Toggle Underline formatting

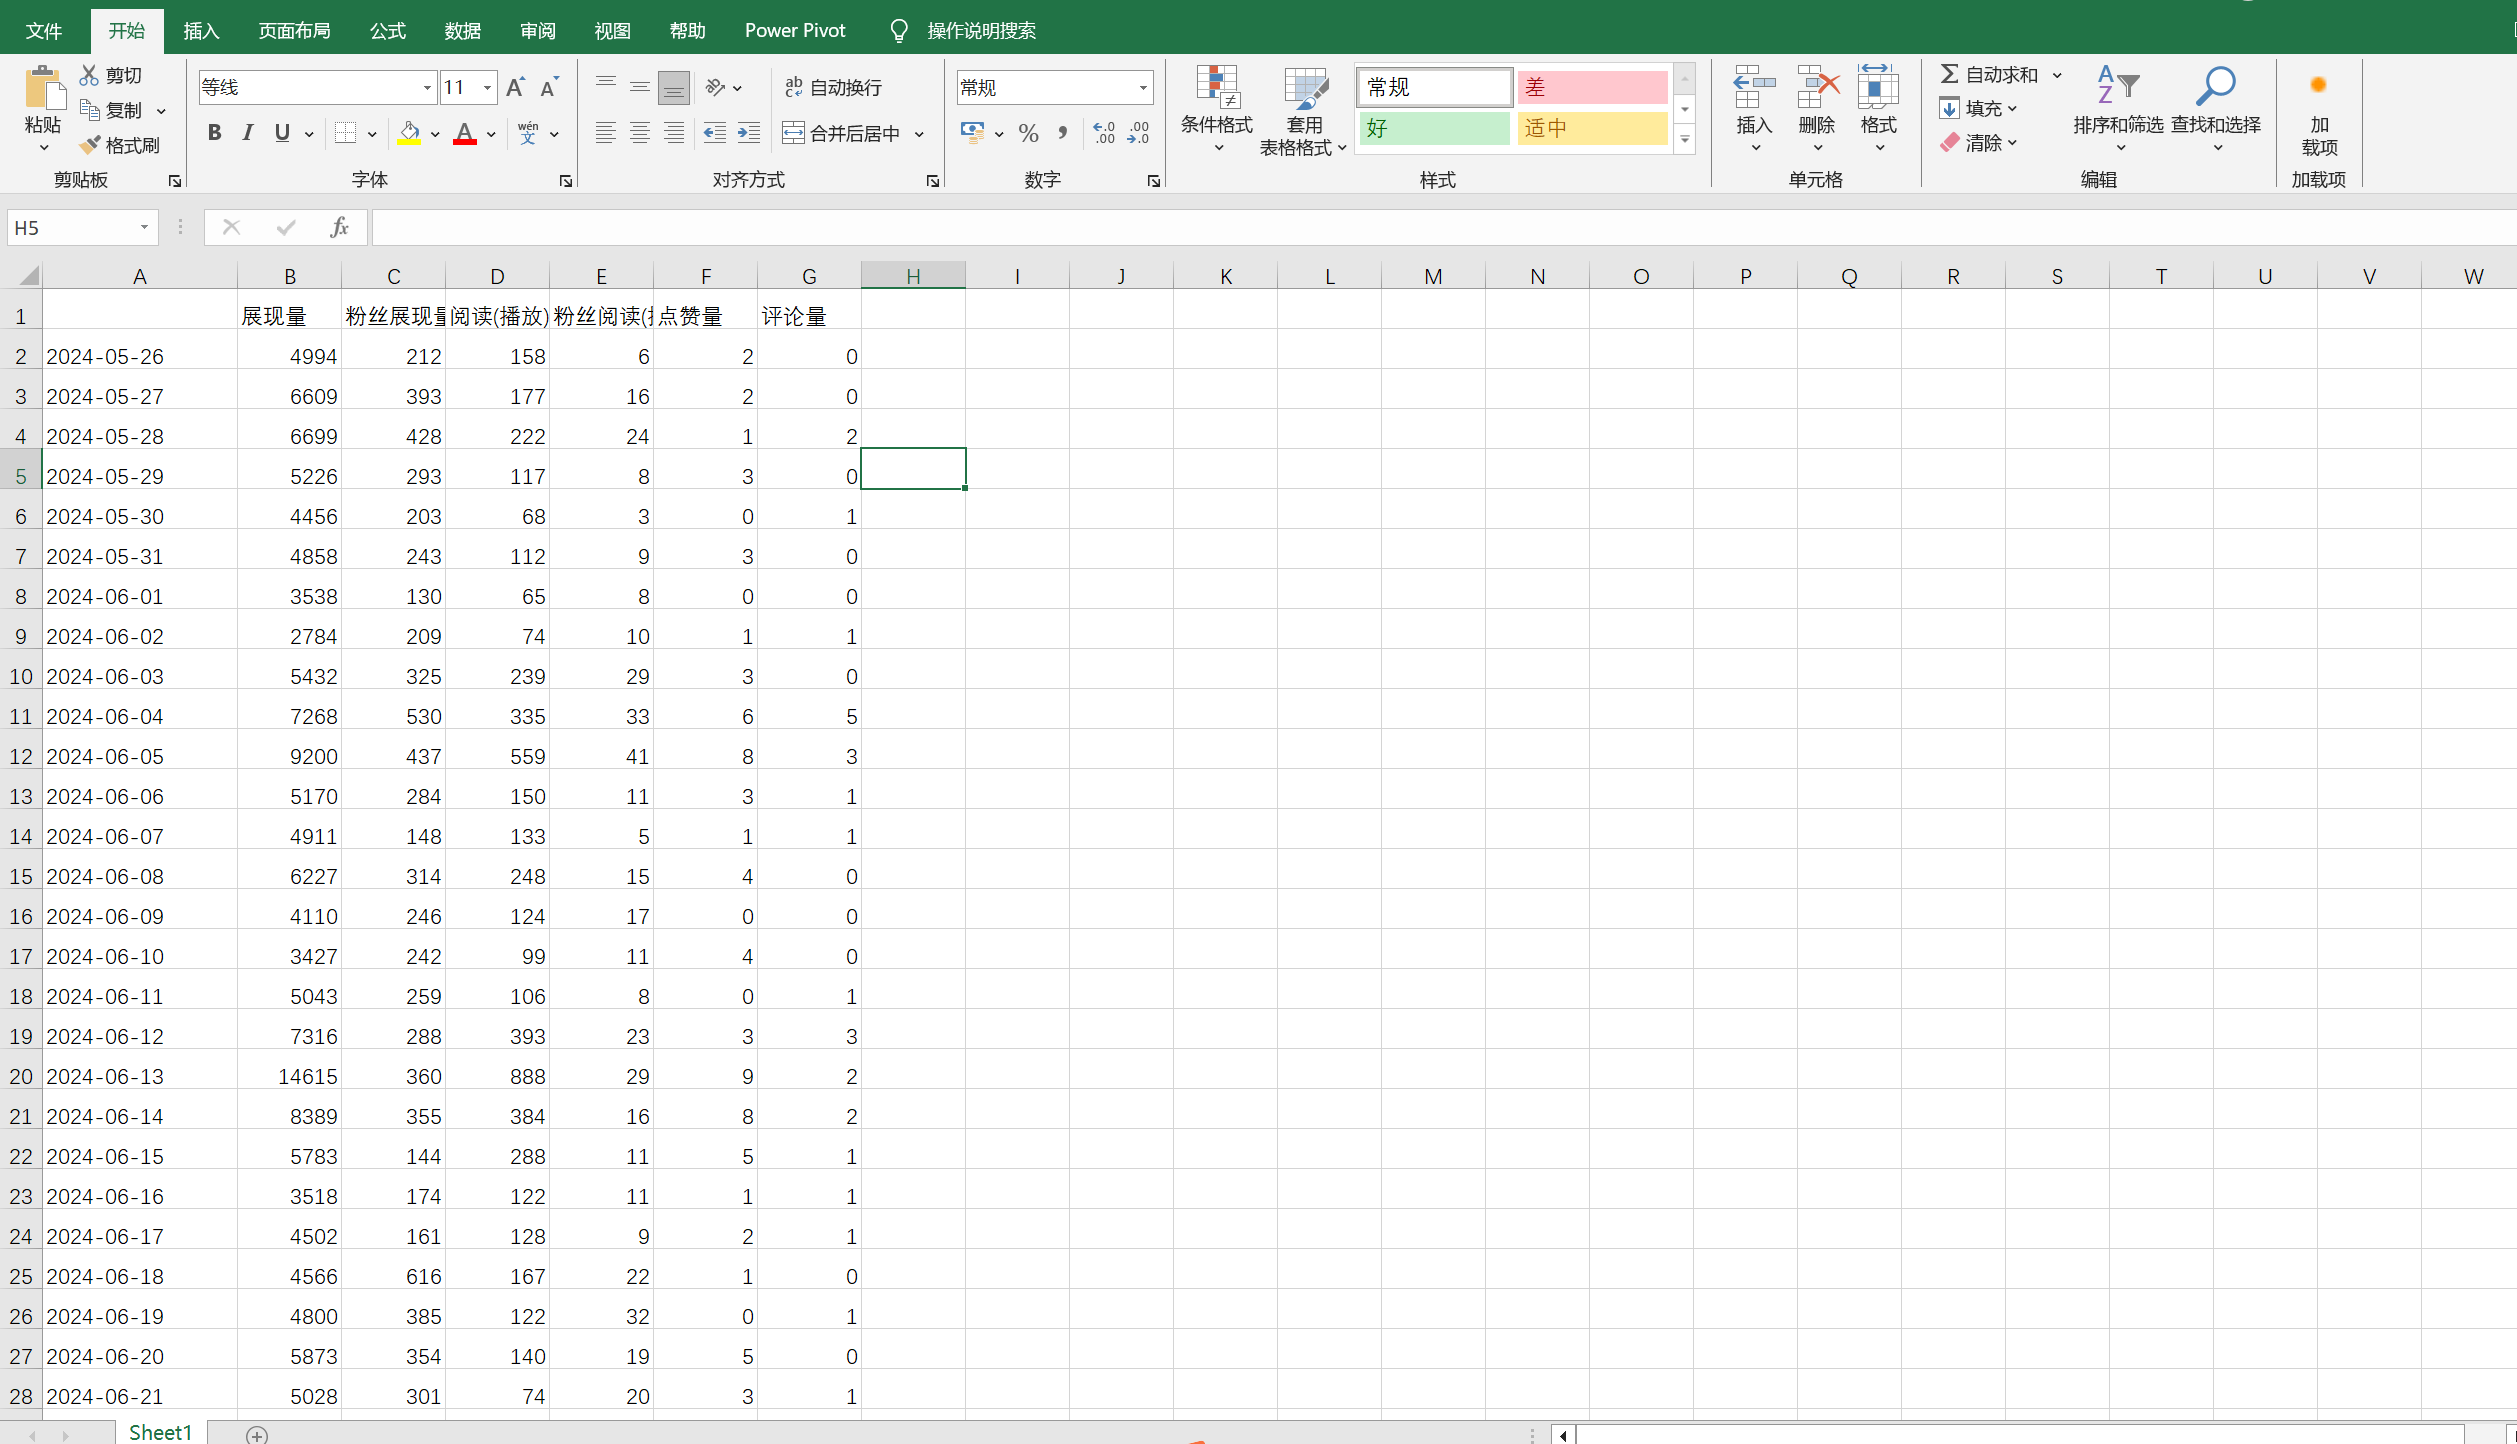coord(283,133)
